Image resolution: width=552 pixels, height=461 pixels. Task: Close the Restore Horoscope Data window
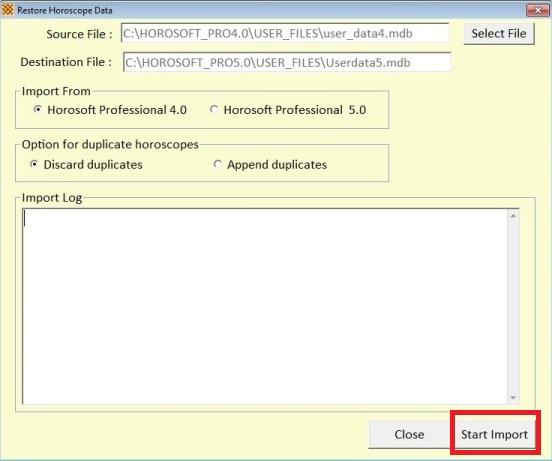tap(537, 11)
